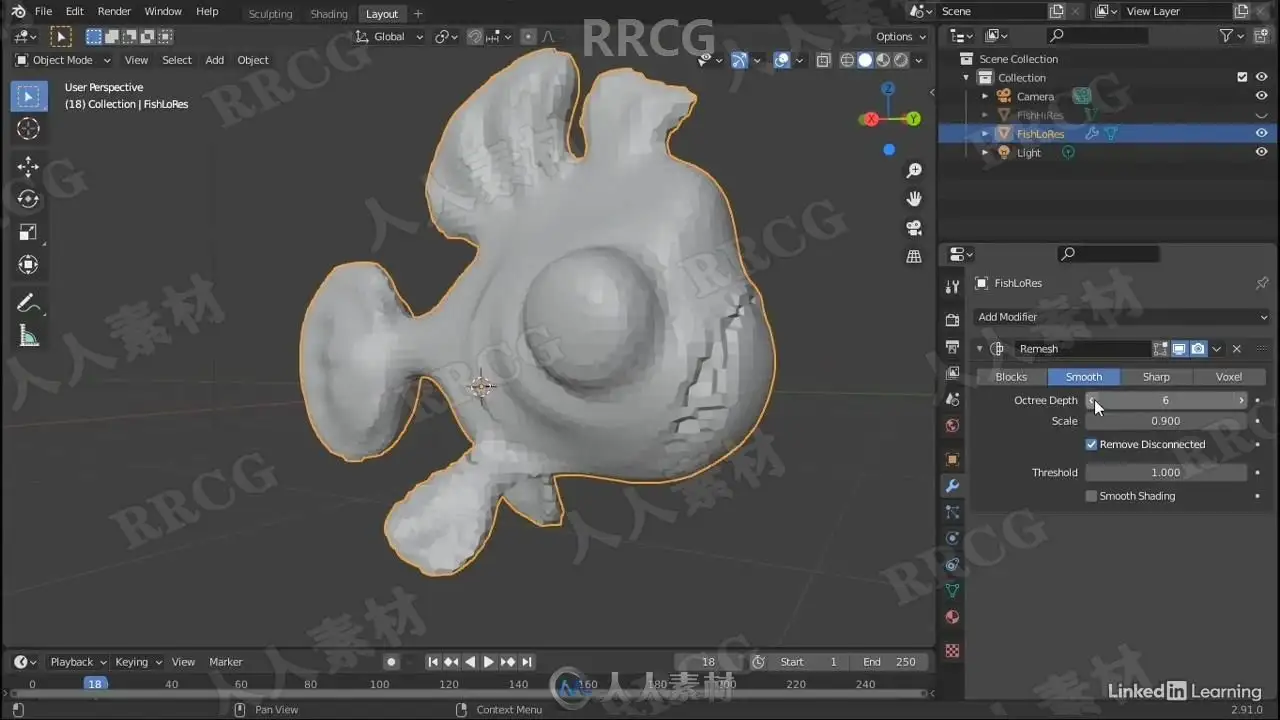The image size is (1280, 720).
Task: Choose the Measure ruler tool
Action: pos(28,337)
